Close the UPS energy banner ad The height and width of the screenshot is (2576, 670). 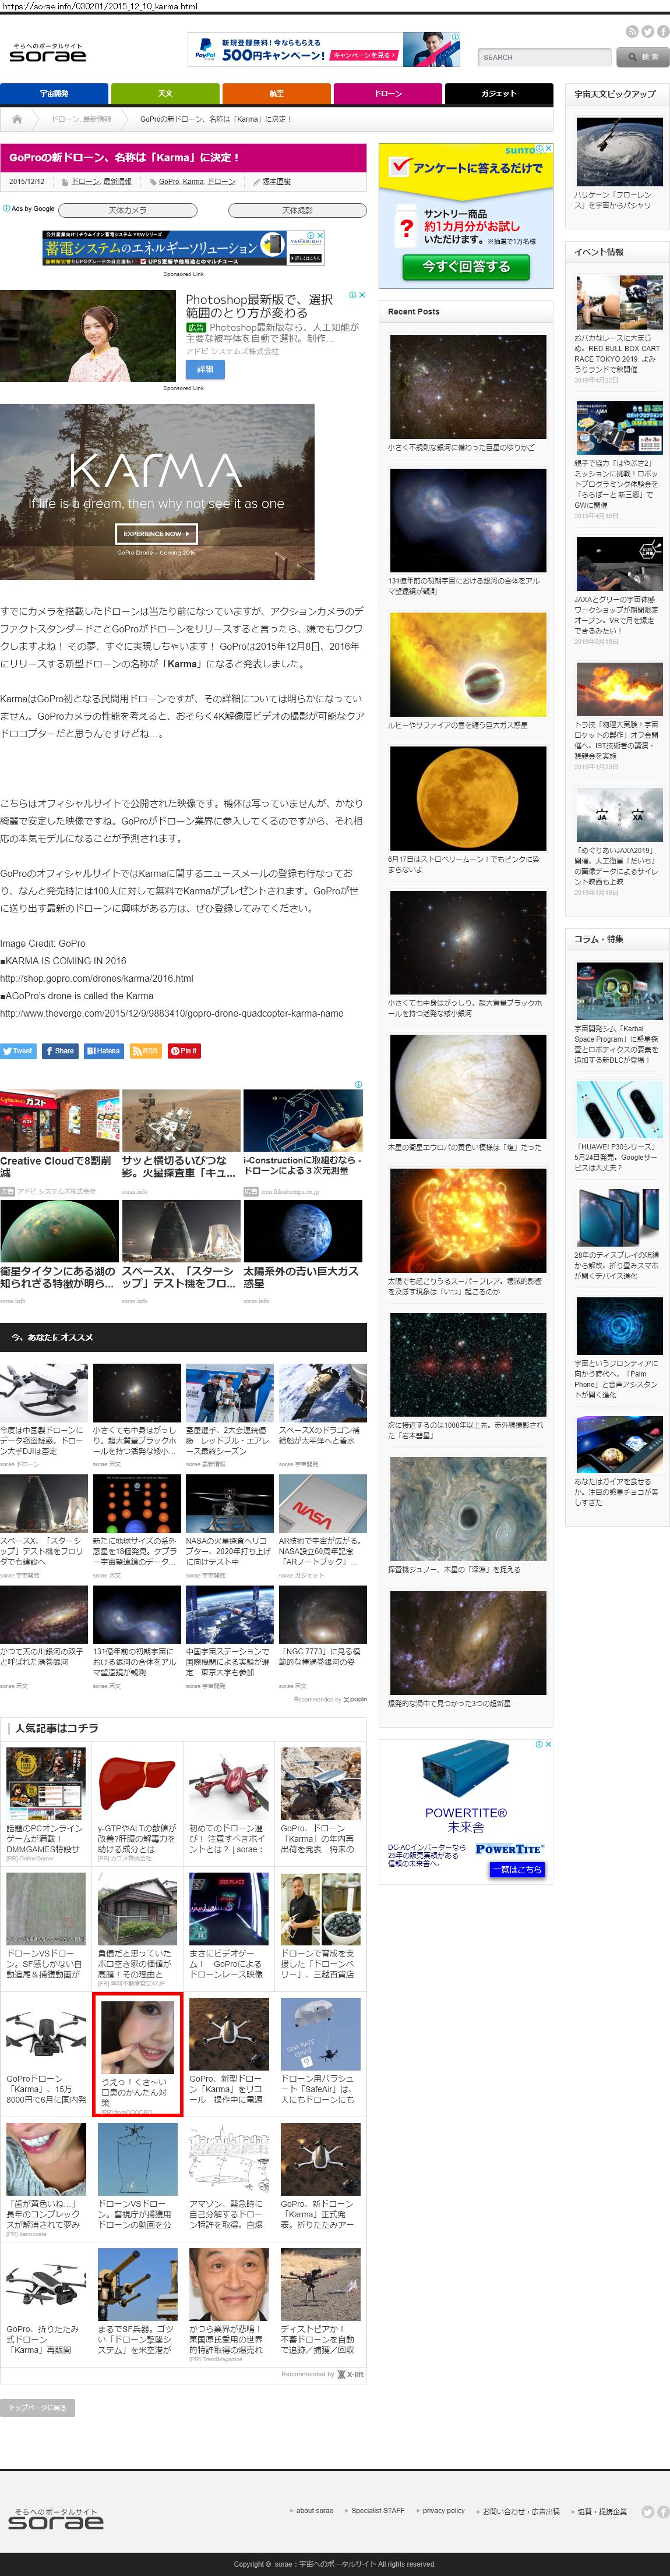pyautogui.click(x=320, y=236)
